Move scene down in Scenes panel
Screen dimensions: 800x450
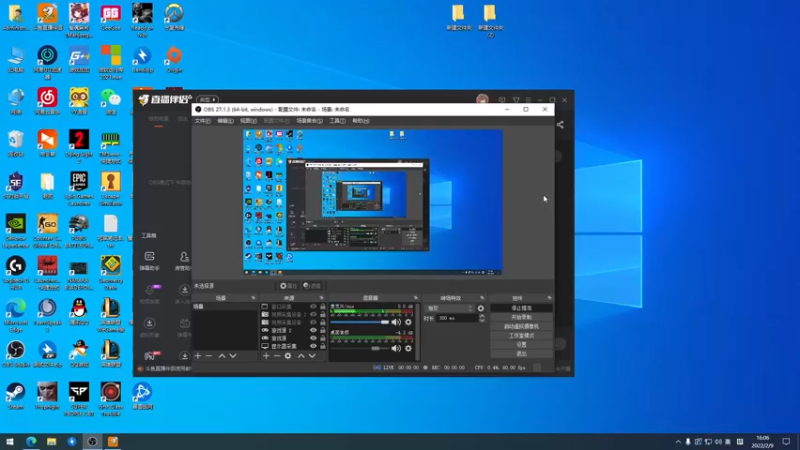233,356
